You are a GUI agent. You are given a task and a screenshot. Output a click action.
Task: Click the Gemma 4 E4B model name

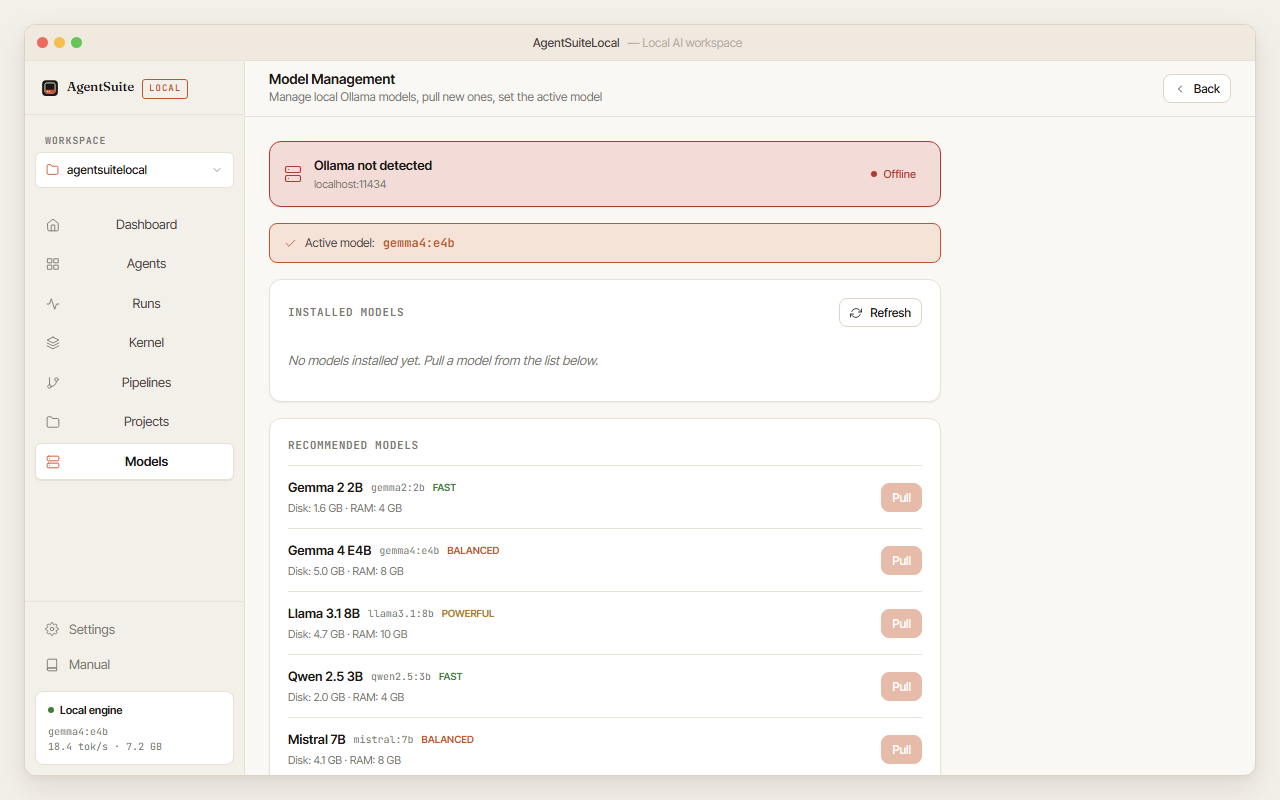click(x=330, y=551)
